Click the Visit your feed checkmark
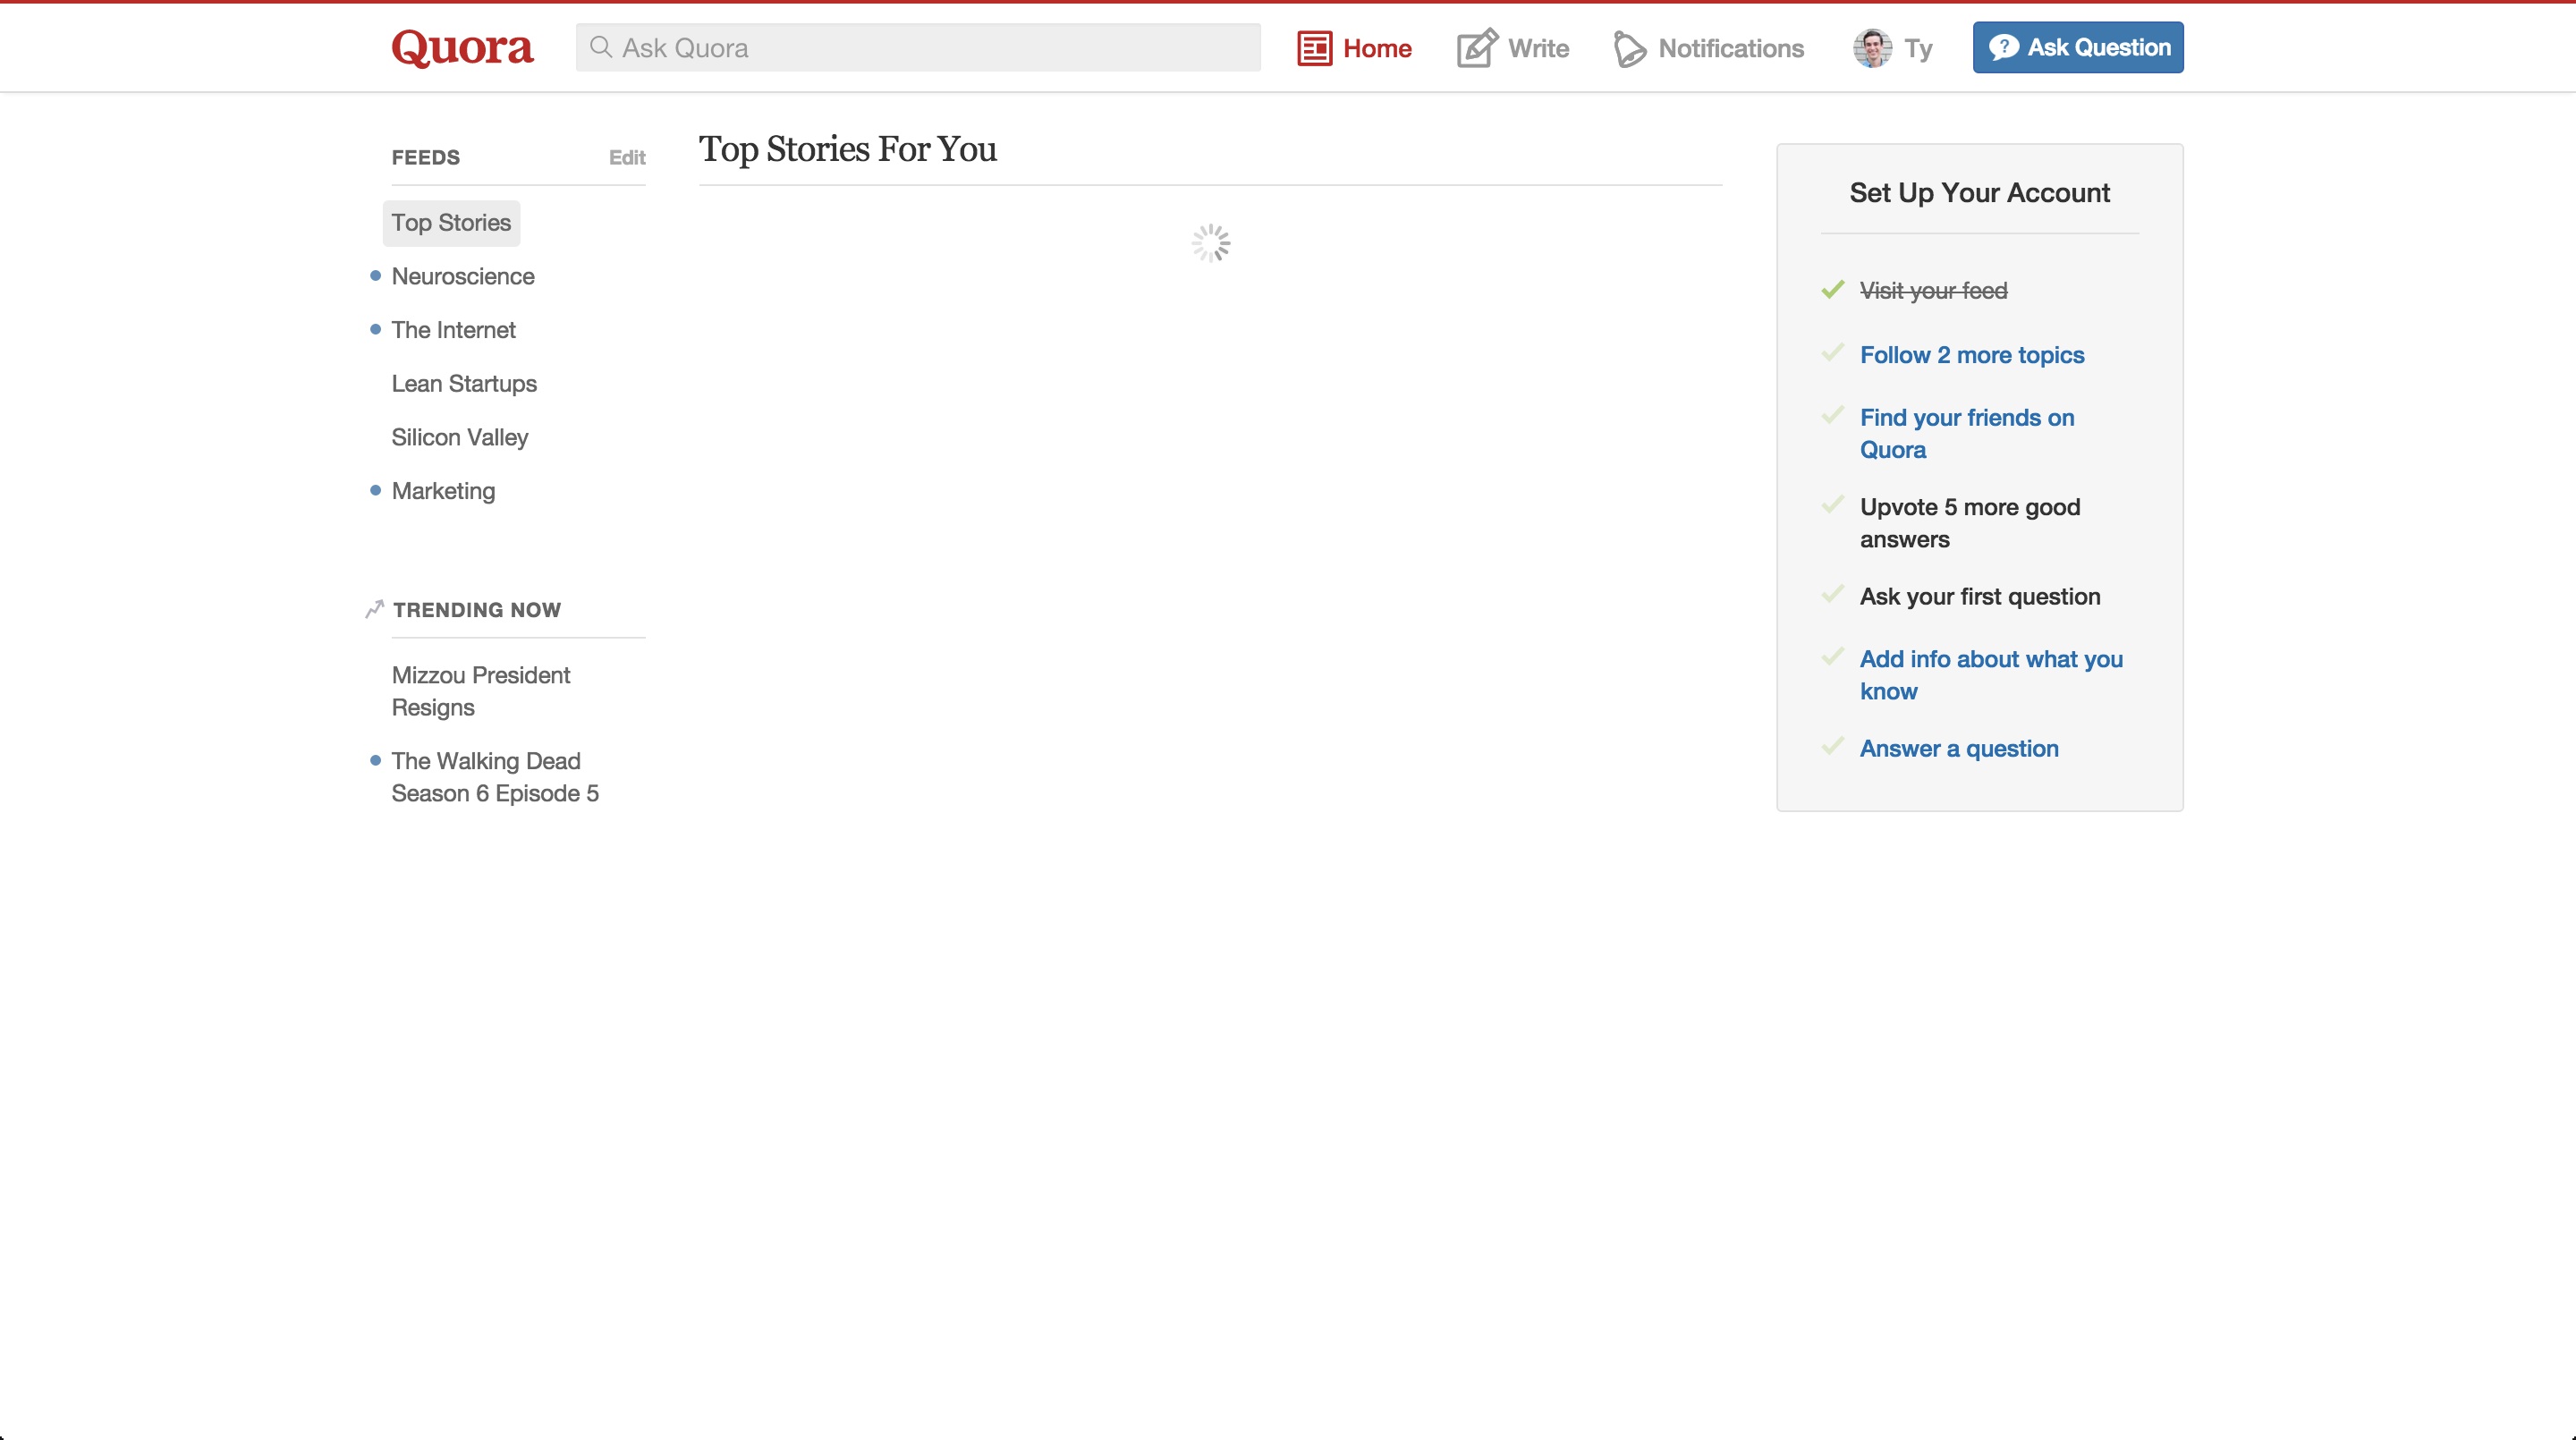 pos(1832,289)
